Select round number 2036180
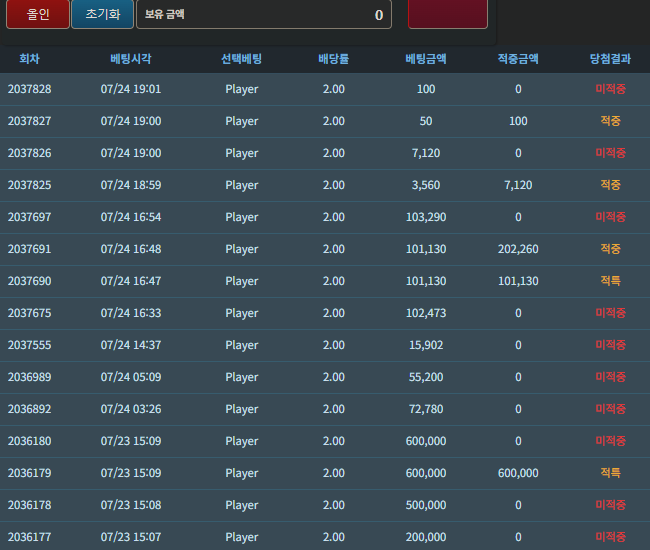The image size is (650, 550). (x=29, y=441)
